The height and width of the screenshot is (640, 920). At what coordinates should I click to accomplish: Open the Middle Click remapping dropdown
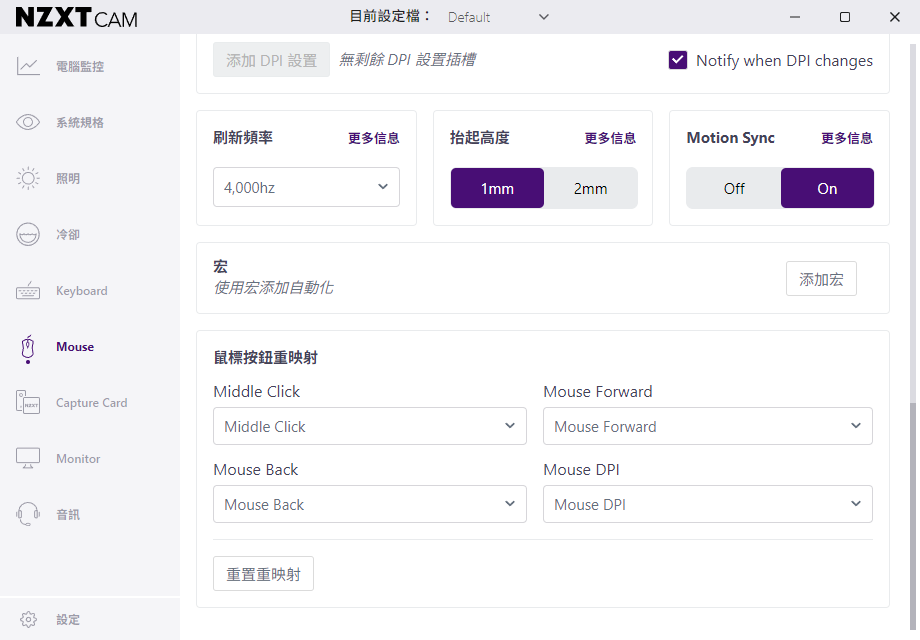369,426
